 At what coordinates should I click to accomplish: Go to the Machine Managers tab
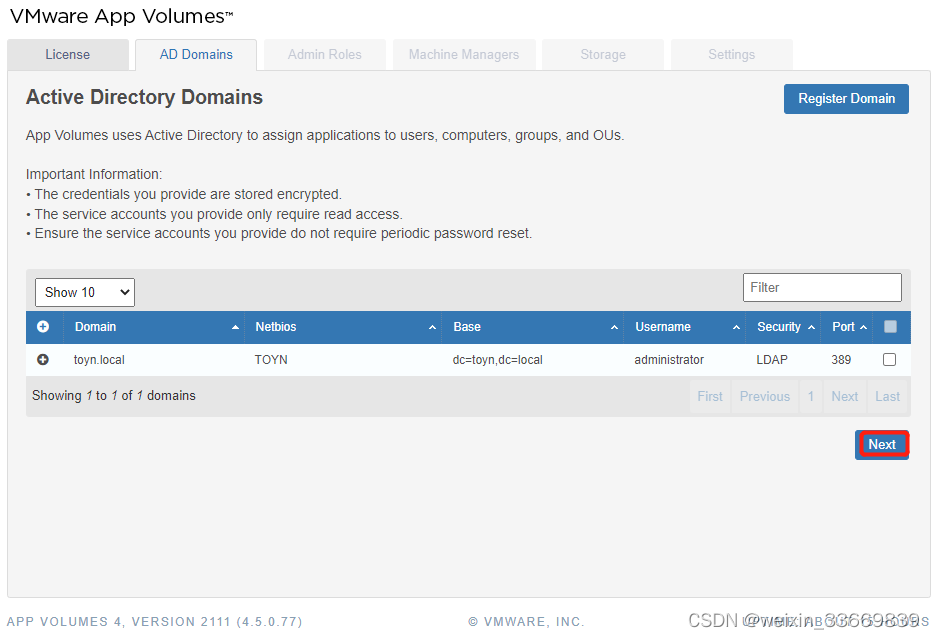click(x=464, y=55)
